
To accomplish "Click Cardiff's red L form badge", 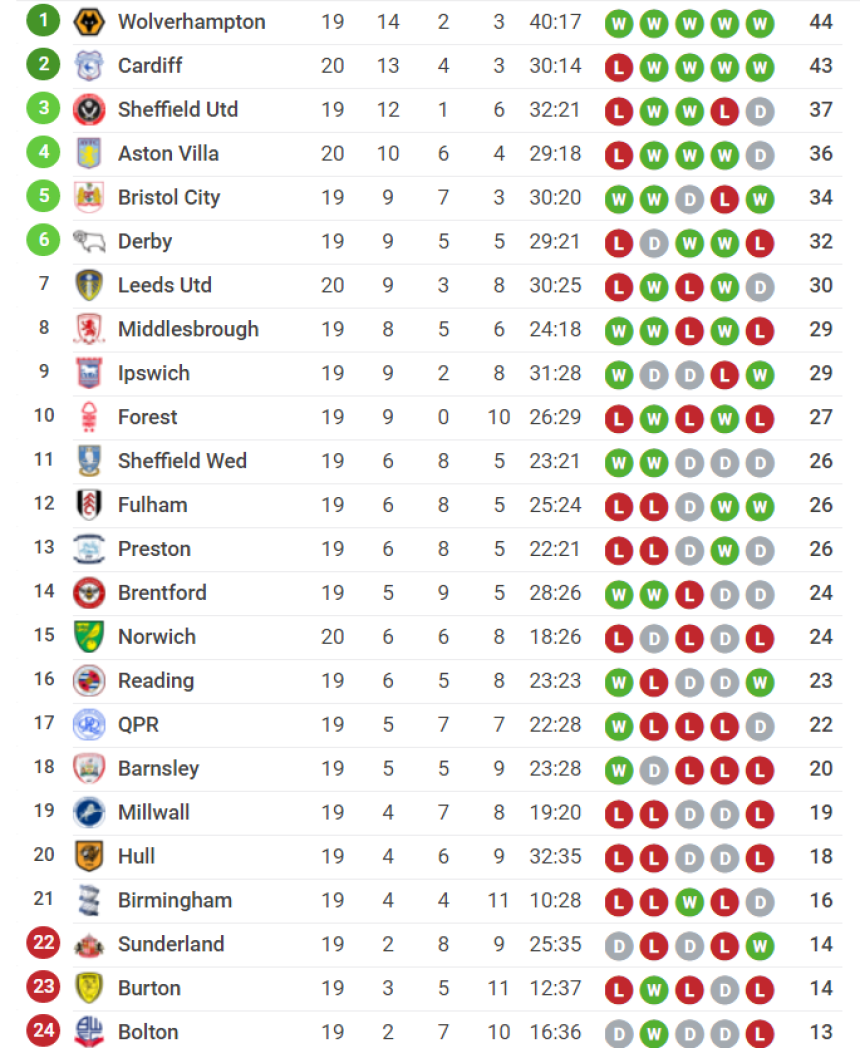I will coord(619,68).
